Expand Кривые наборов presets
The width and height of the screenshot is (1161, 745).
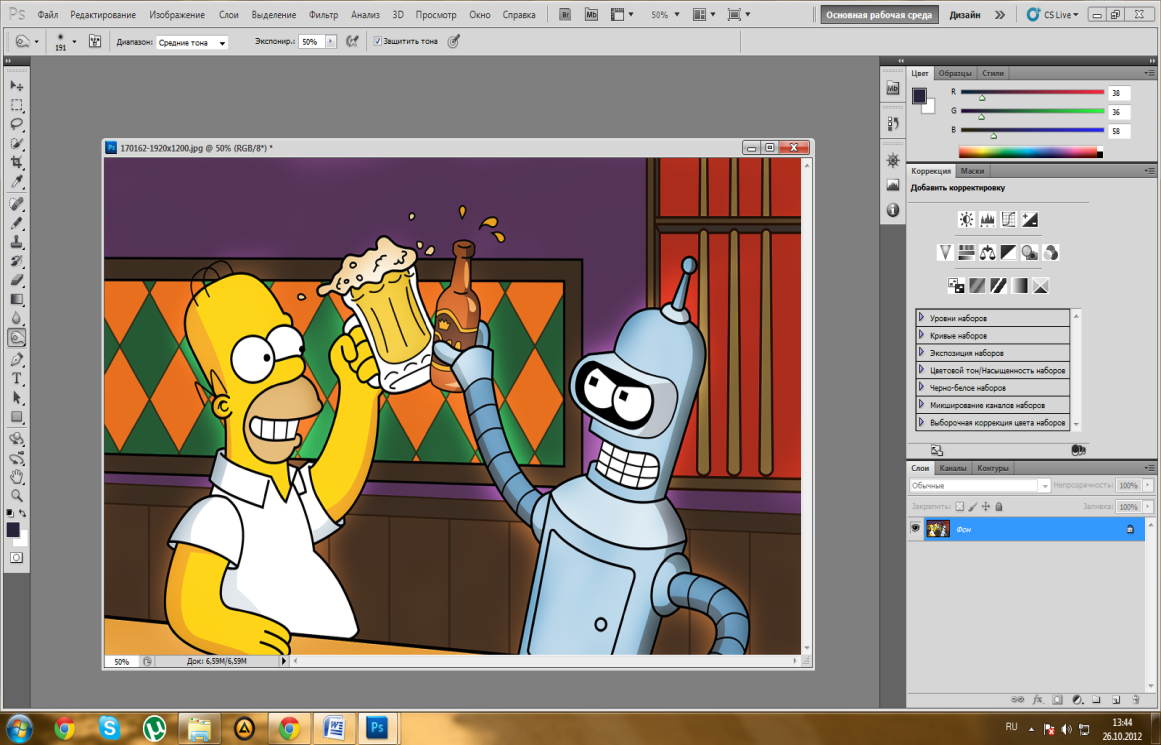[922, 335]
